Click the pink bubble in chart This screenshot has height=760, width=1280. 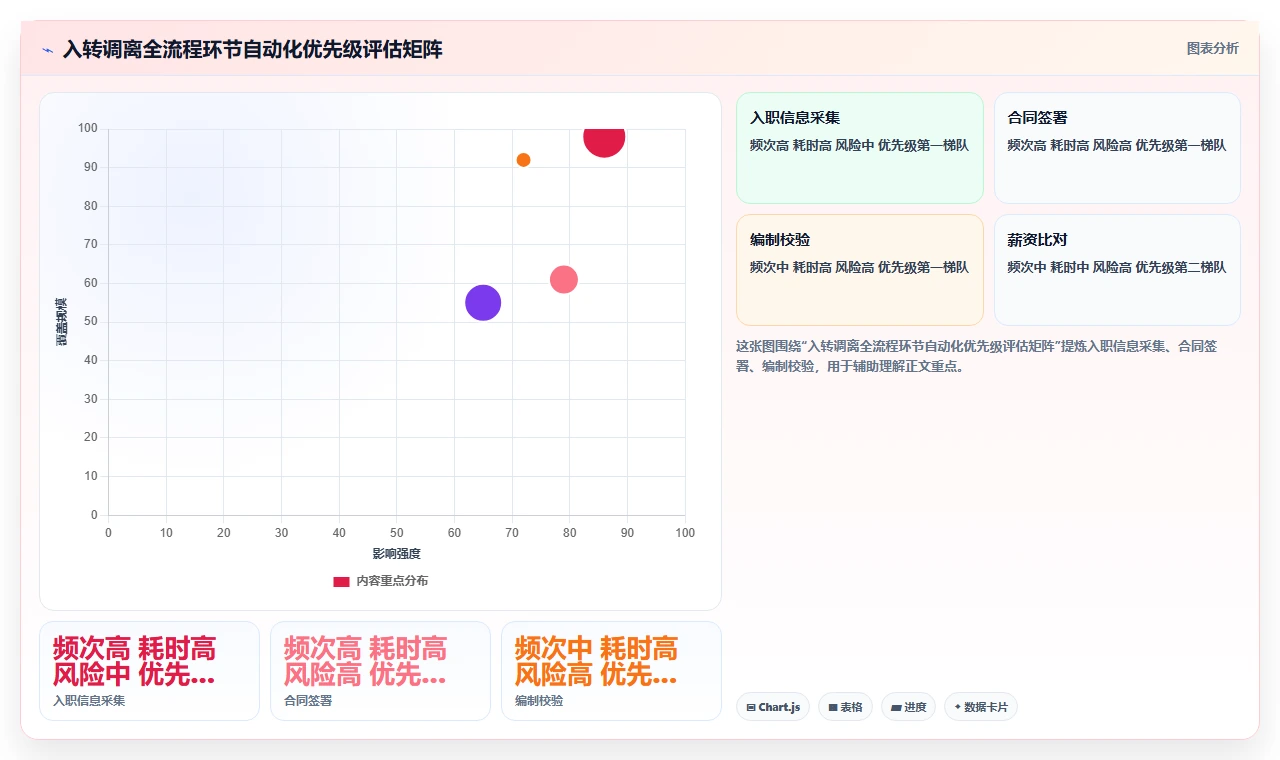564,280
